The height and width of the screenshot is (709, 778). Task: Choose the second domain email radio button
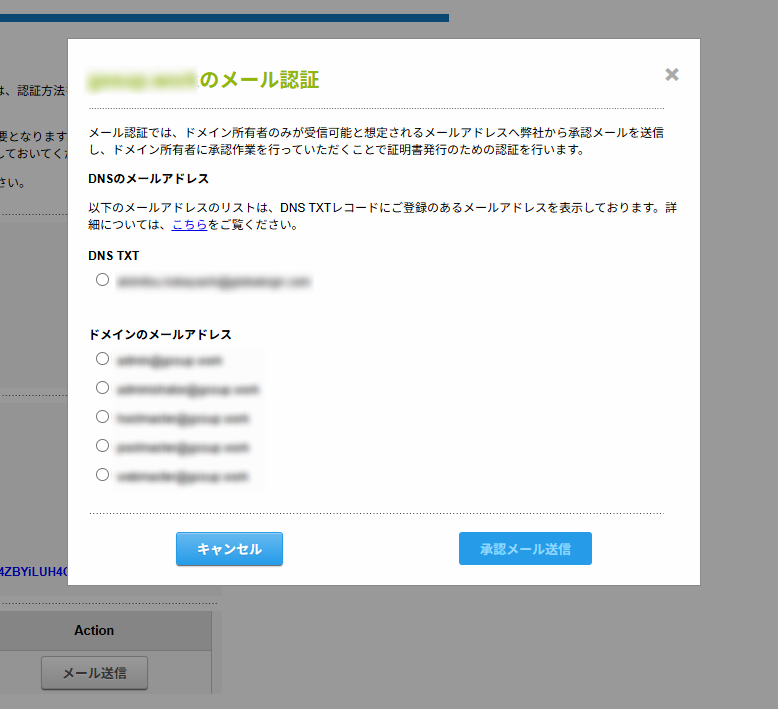click(102, 388)
